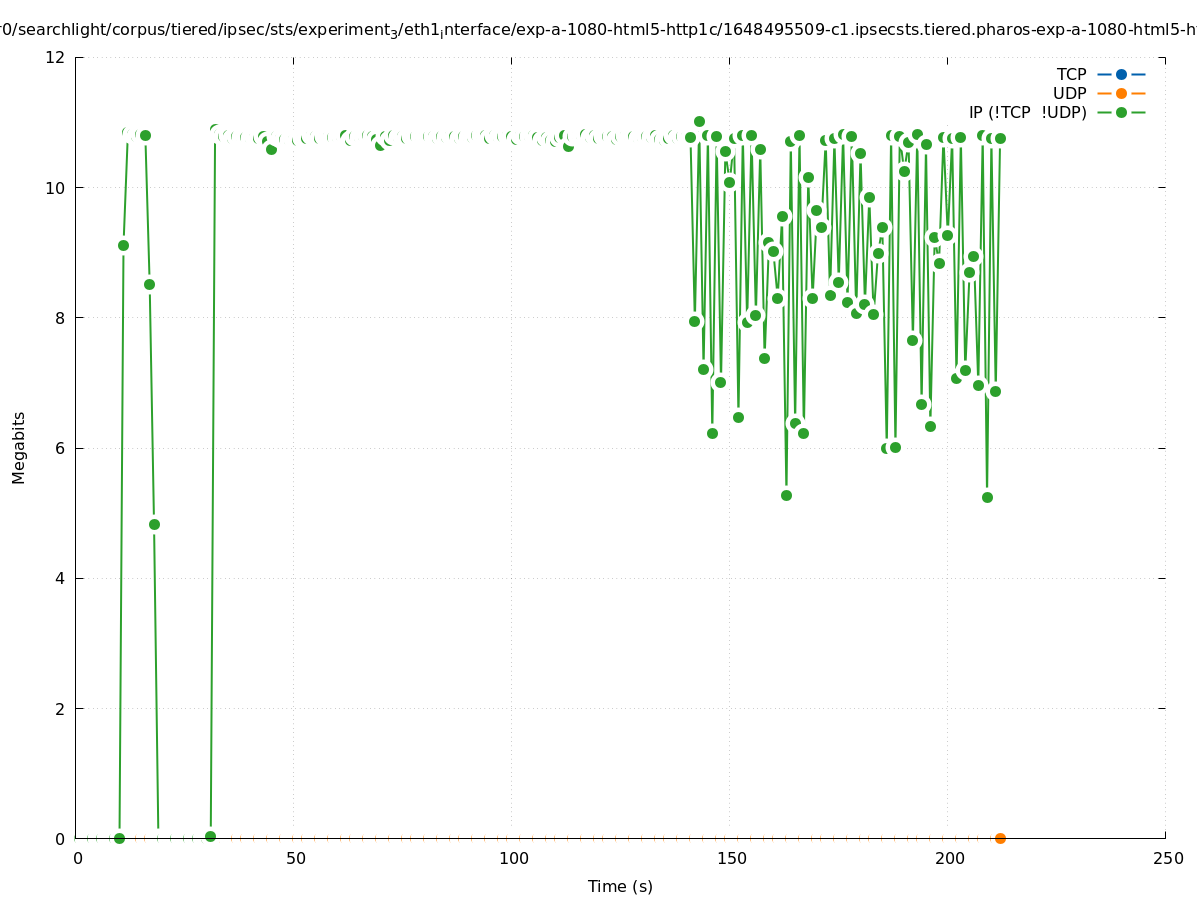Viewport: 1197px width, 900px height.
Task: Click the green IP legend marker
Action: 1121,112
